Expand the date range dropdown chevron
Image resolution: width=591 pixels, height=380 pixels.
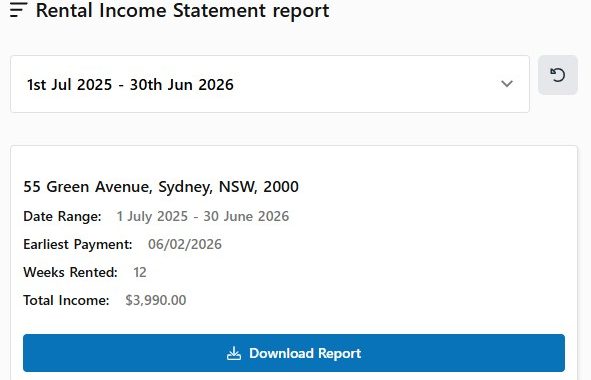point(507,84)
